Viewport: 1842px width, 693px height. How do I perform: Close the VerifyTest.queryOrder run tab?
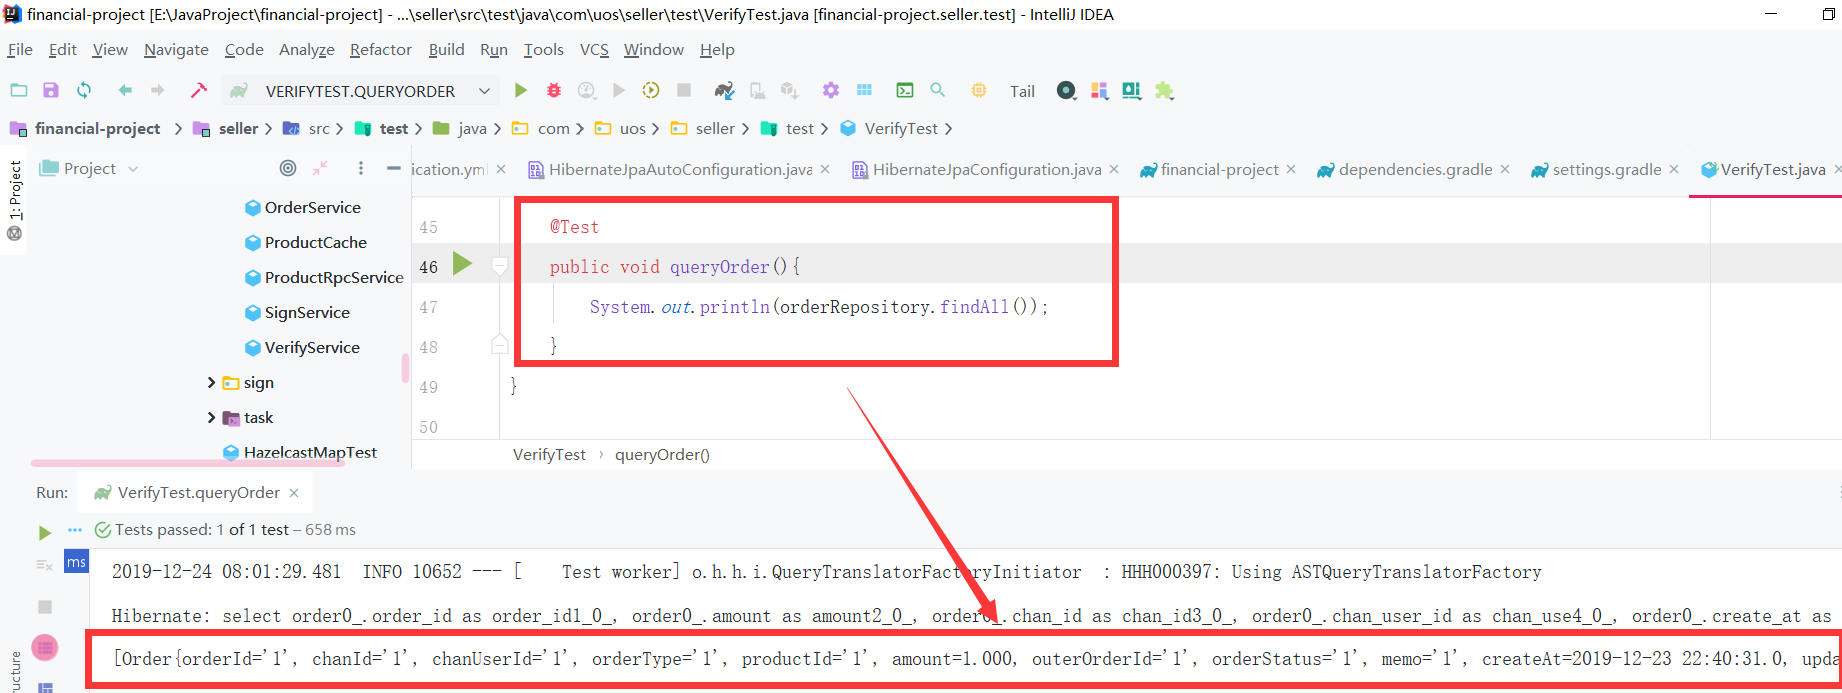(x=294, y=492)
